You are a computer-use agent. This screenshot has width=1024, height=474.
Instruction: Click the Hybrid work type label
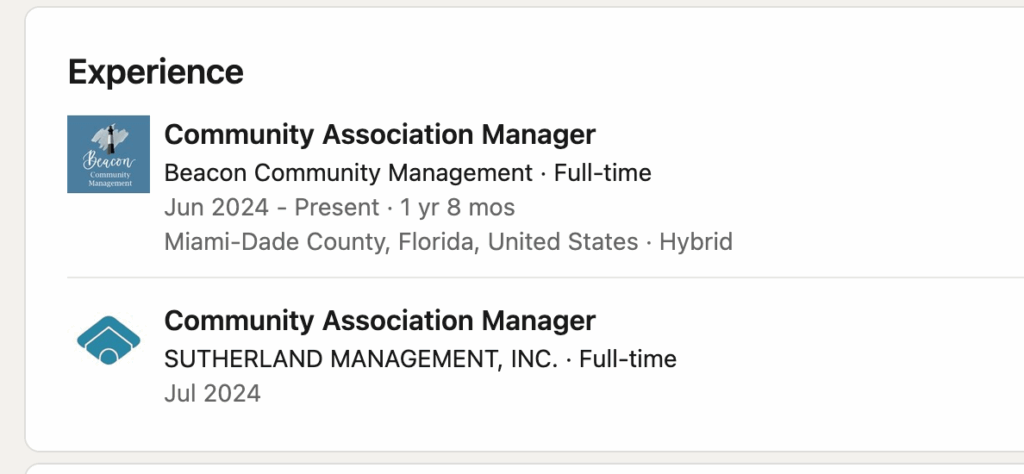pyautogui.click(x=696, y=242)
